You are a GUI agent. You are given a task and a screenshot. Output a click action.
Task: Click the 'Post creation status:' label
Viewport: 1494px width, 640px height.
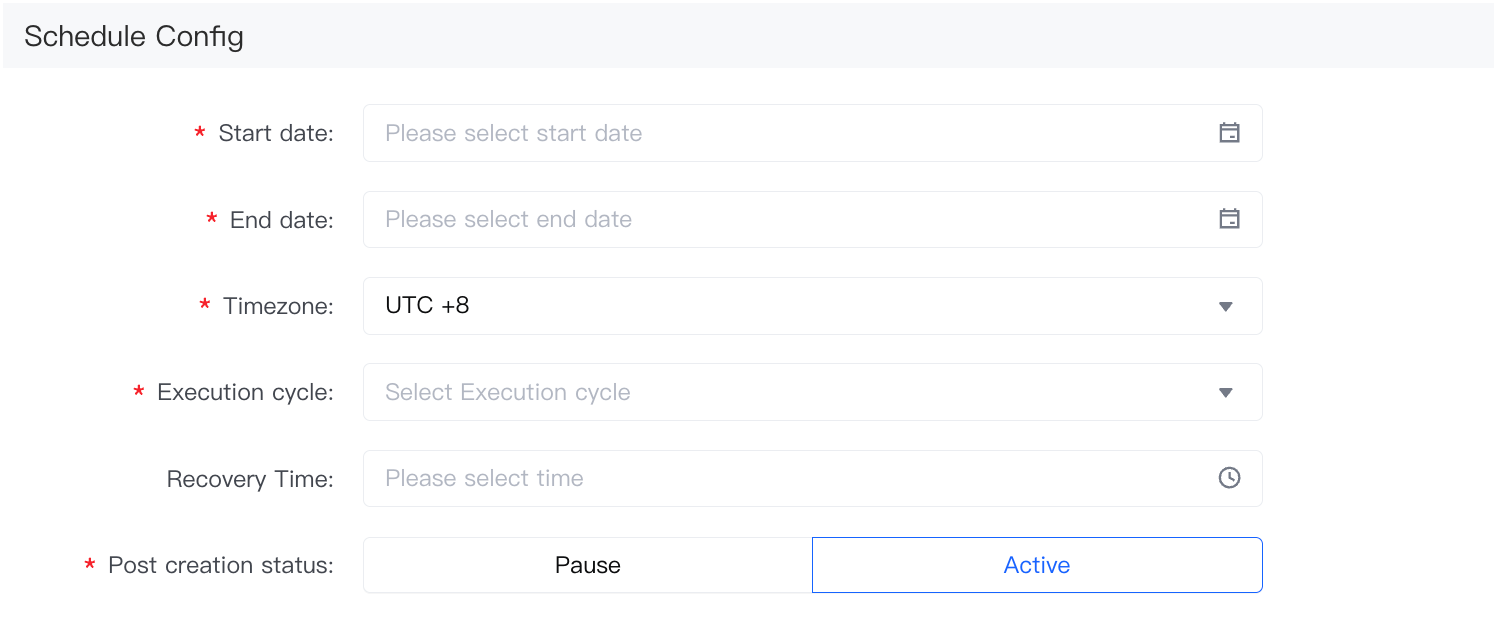pos(220,565)
